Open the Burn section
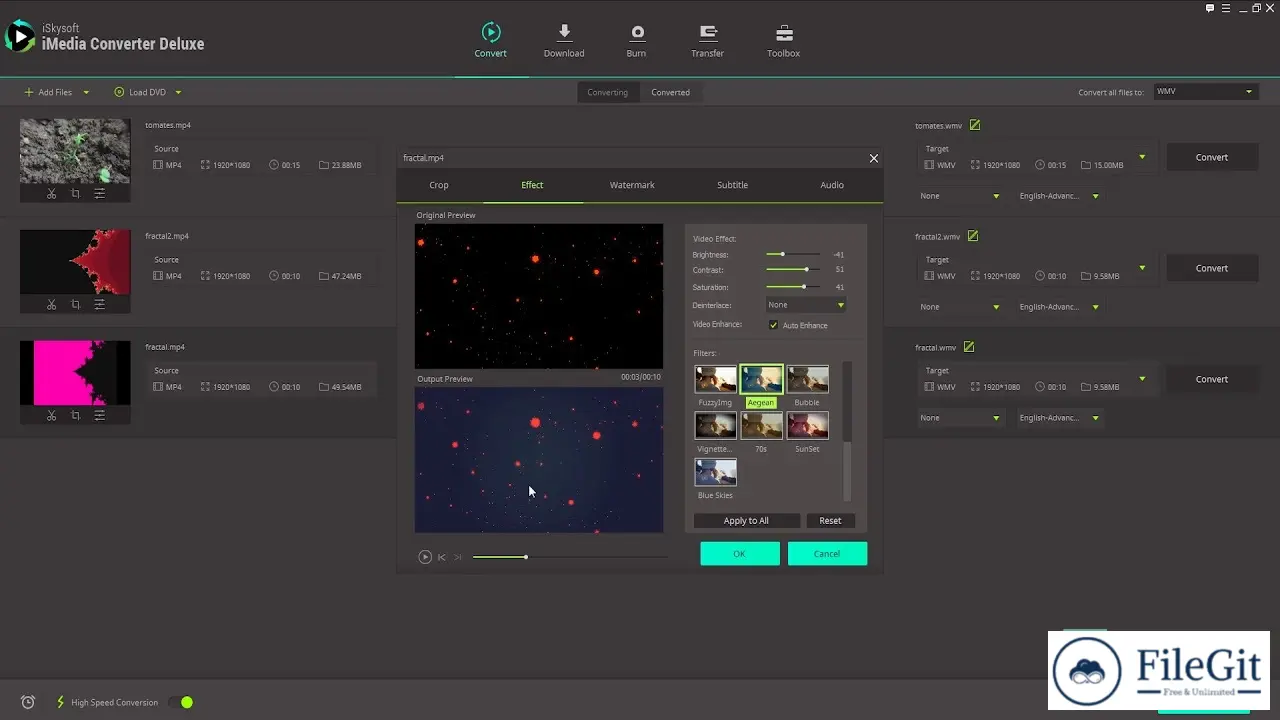Viewport: 1280px width, 720px height. [x=636, y=40]
